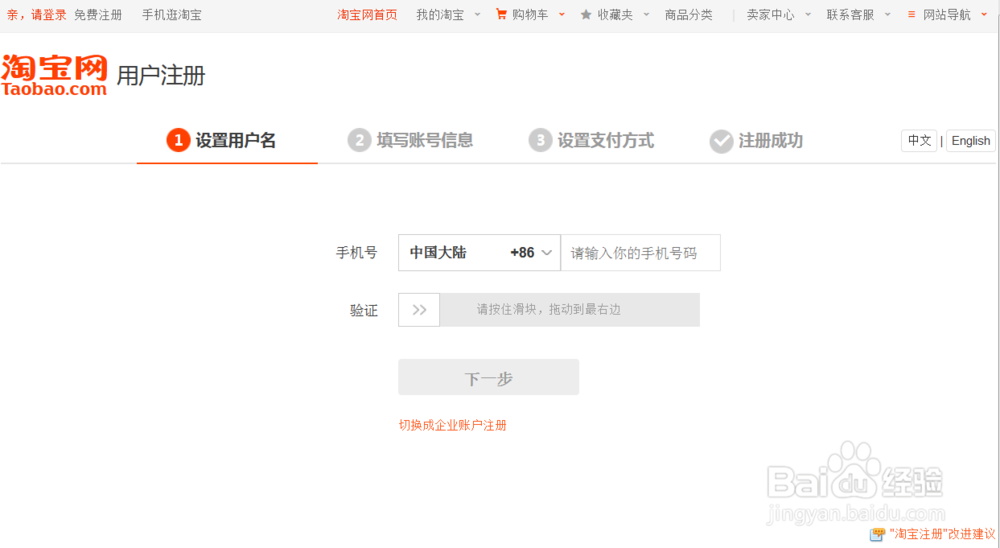Open the 中国大陆 +86 country code dropdown

480,253
